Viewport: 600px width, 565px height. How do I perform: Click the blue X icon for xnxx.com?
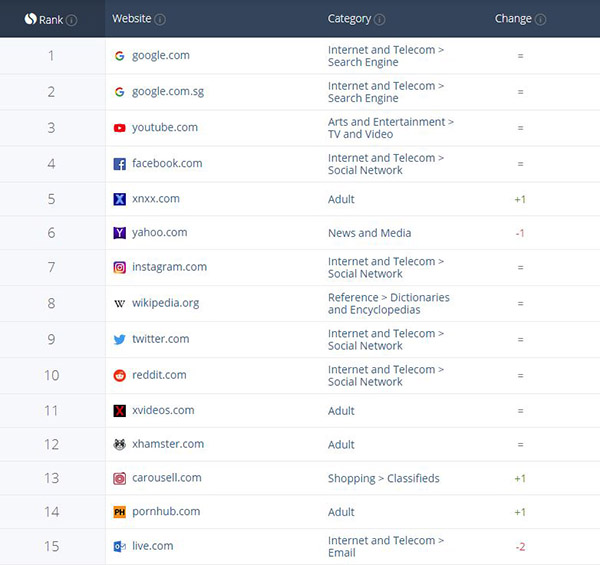pos(119,199)
